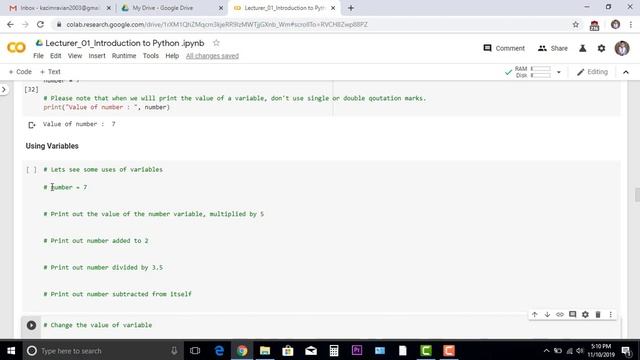Open Calculator from taskbar
Image resolution: width=640 pixels, height=360 pixels.
pyautogui.click(x=334, y=351)
